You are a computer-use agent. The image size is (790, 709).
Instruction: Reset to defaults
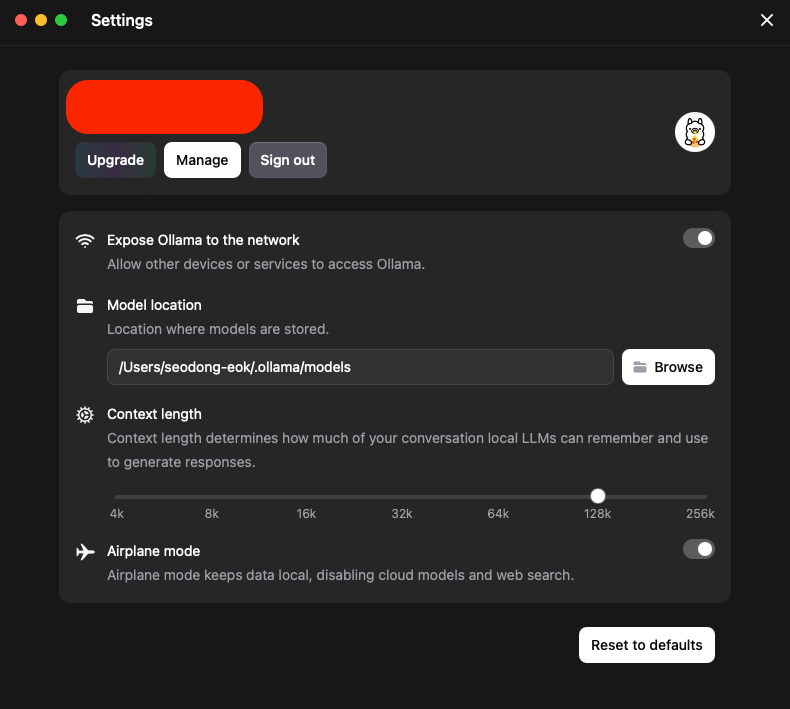(646, 645)
